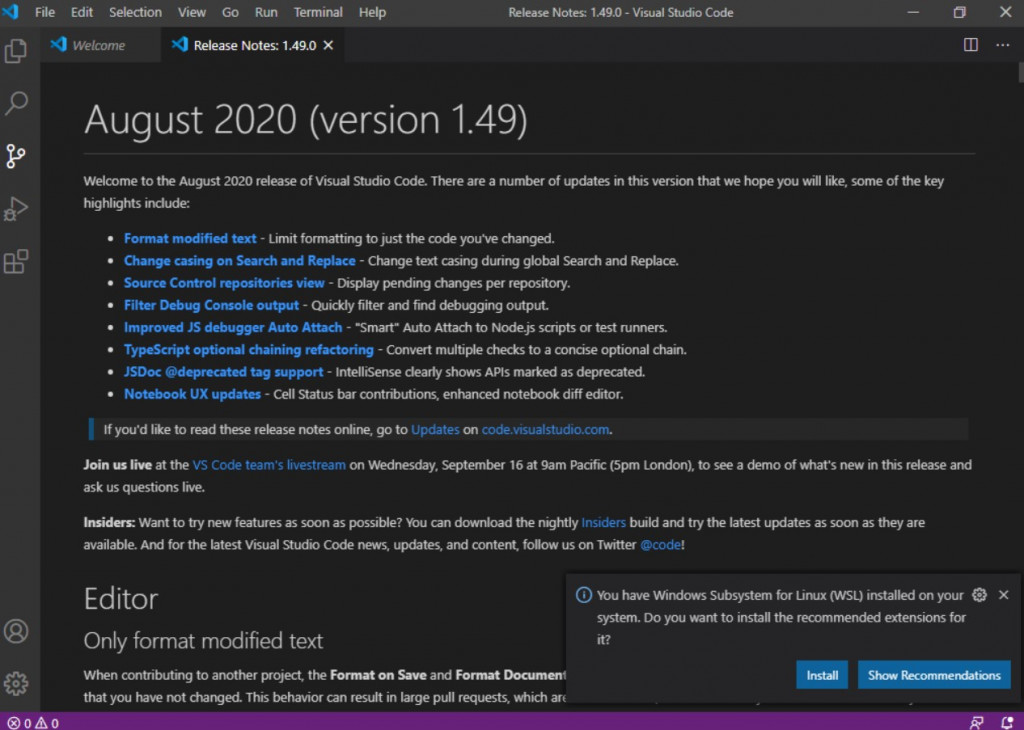Open VS Code team's livestream link

click(x=269, y=465)
